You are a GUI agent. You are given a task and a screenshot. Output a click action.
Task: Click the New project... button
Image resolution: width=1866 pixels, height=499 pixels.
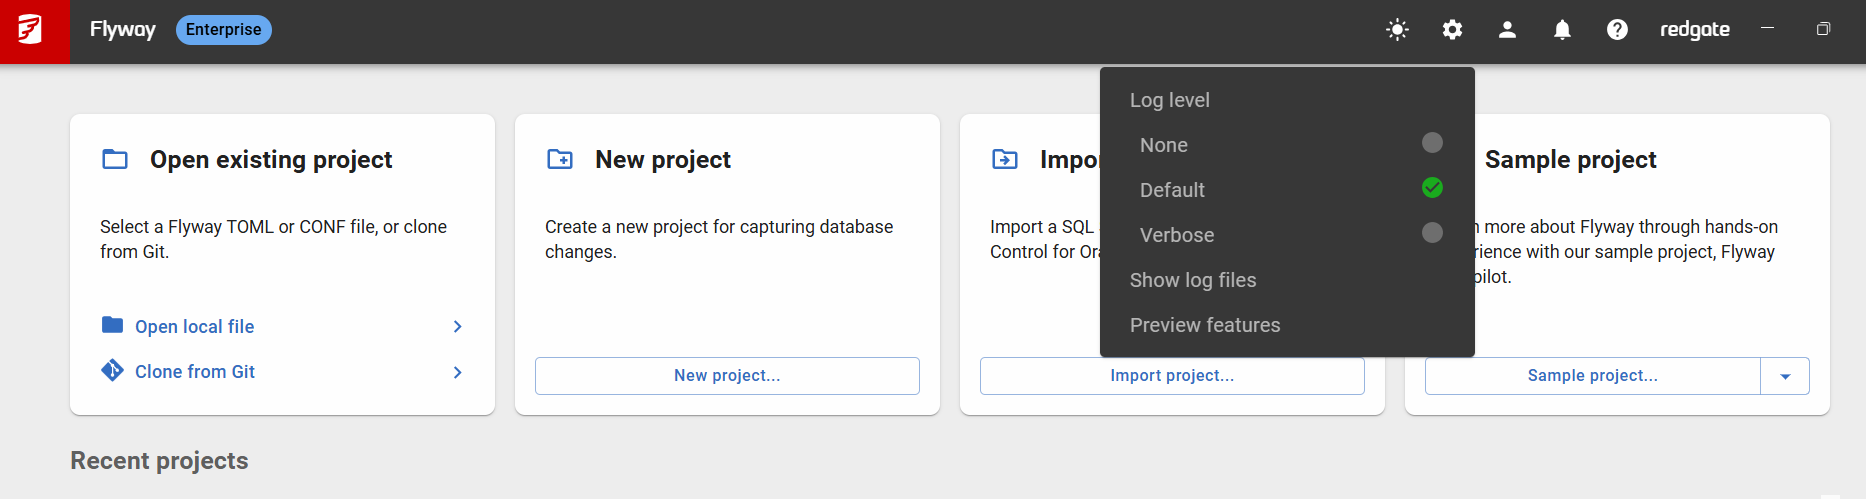(x=727, y=376)
